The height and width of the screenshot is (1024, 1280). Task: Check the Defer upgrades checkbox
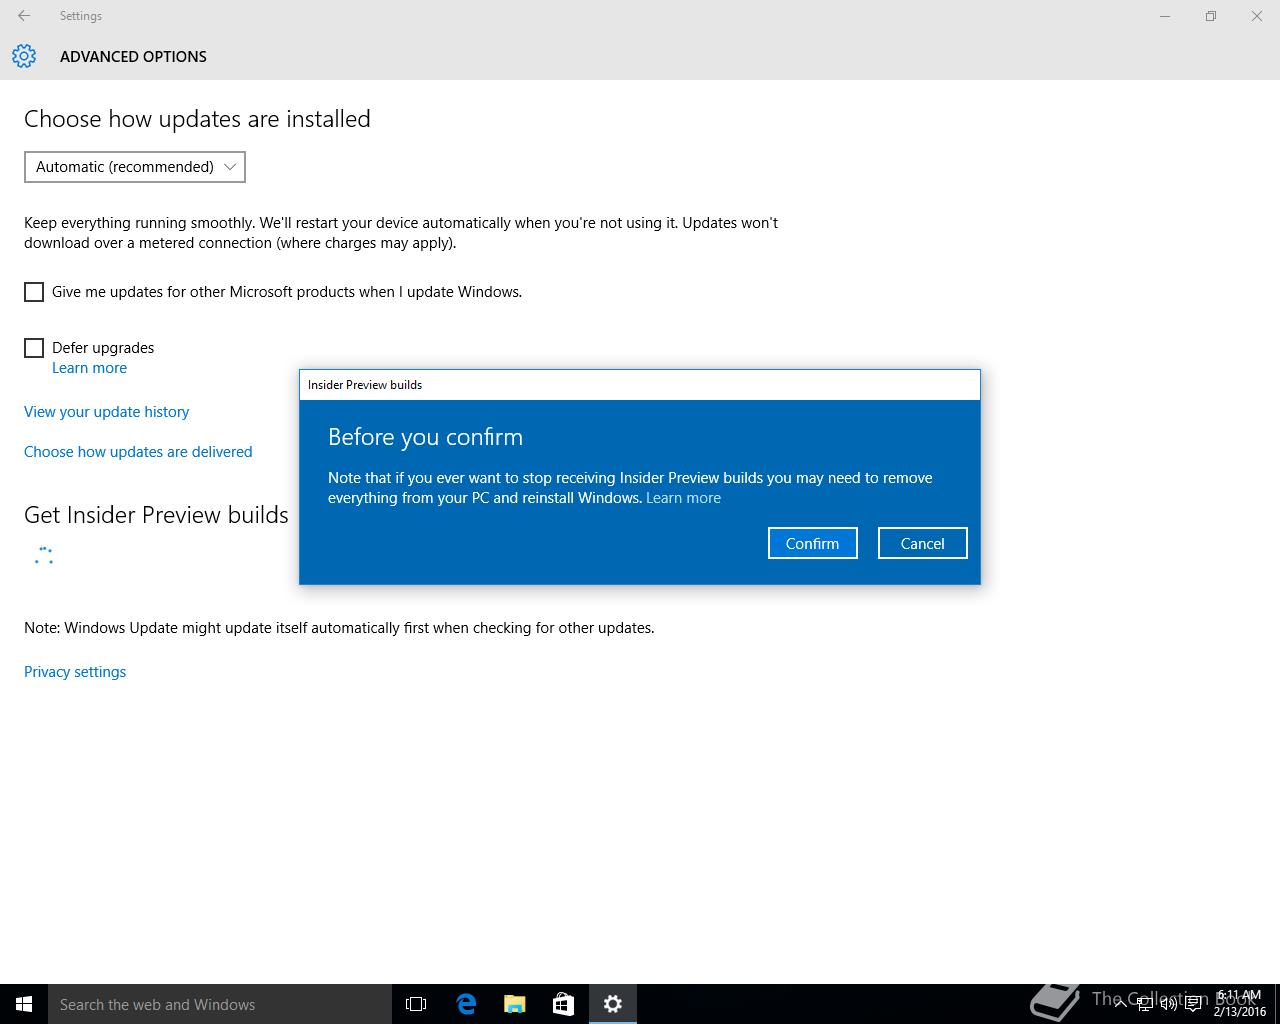(x=34, y=348)
